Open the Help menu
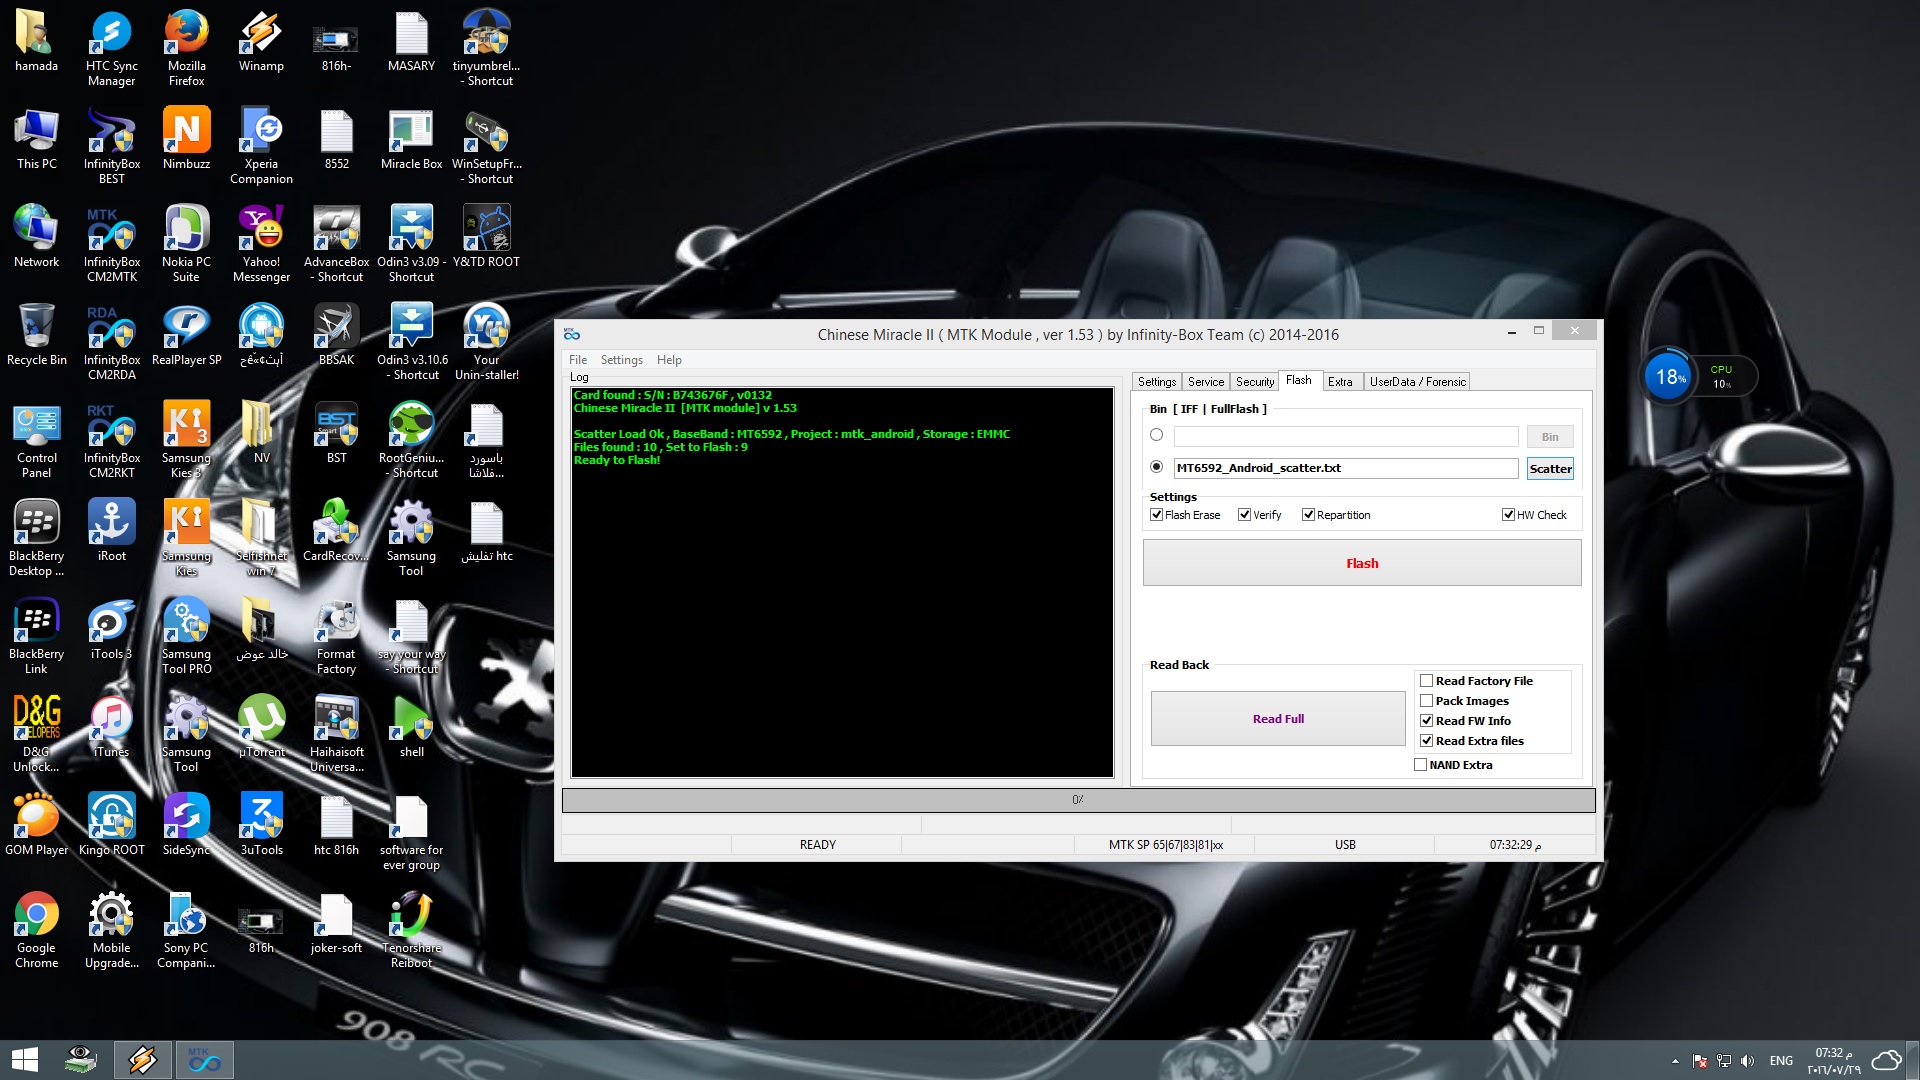Image resolution: width=1920 pixels, height=1080 pixels. (x=669, y=360)
